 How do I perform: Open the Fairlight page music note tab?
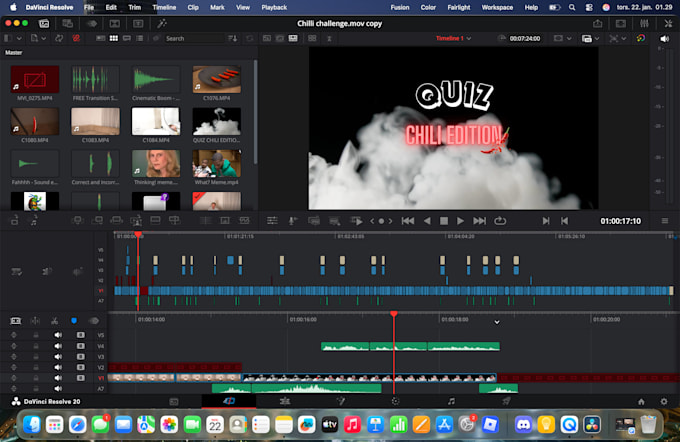click(x=451, y=401)
